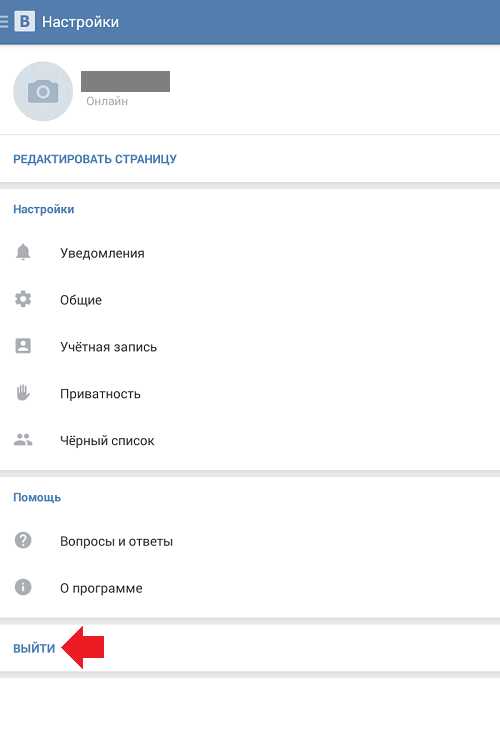Click the account card icon
This screenshot has width=500, height=732.
pyautogui.click(x=23, y=345)
